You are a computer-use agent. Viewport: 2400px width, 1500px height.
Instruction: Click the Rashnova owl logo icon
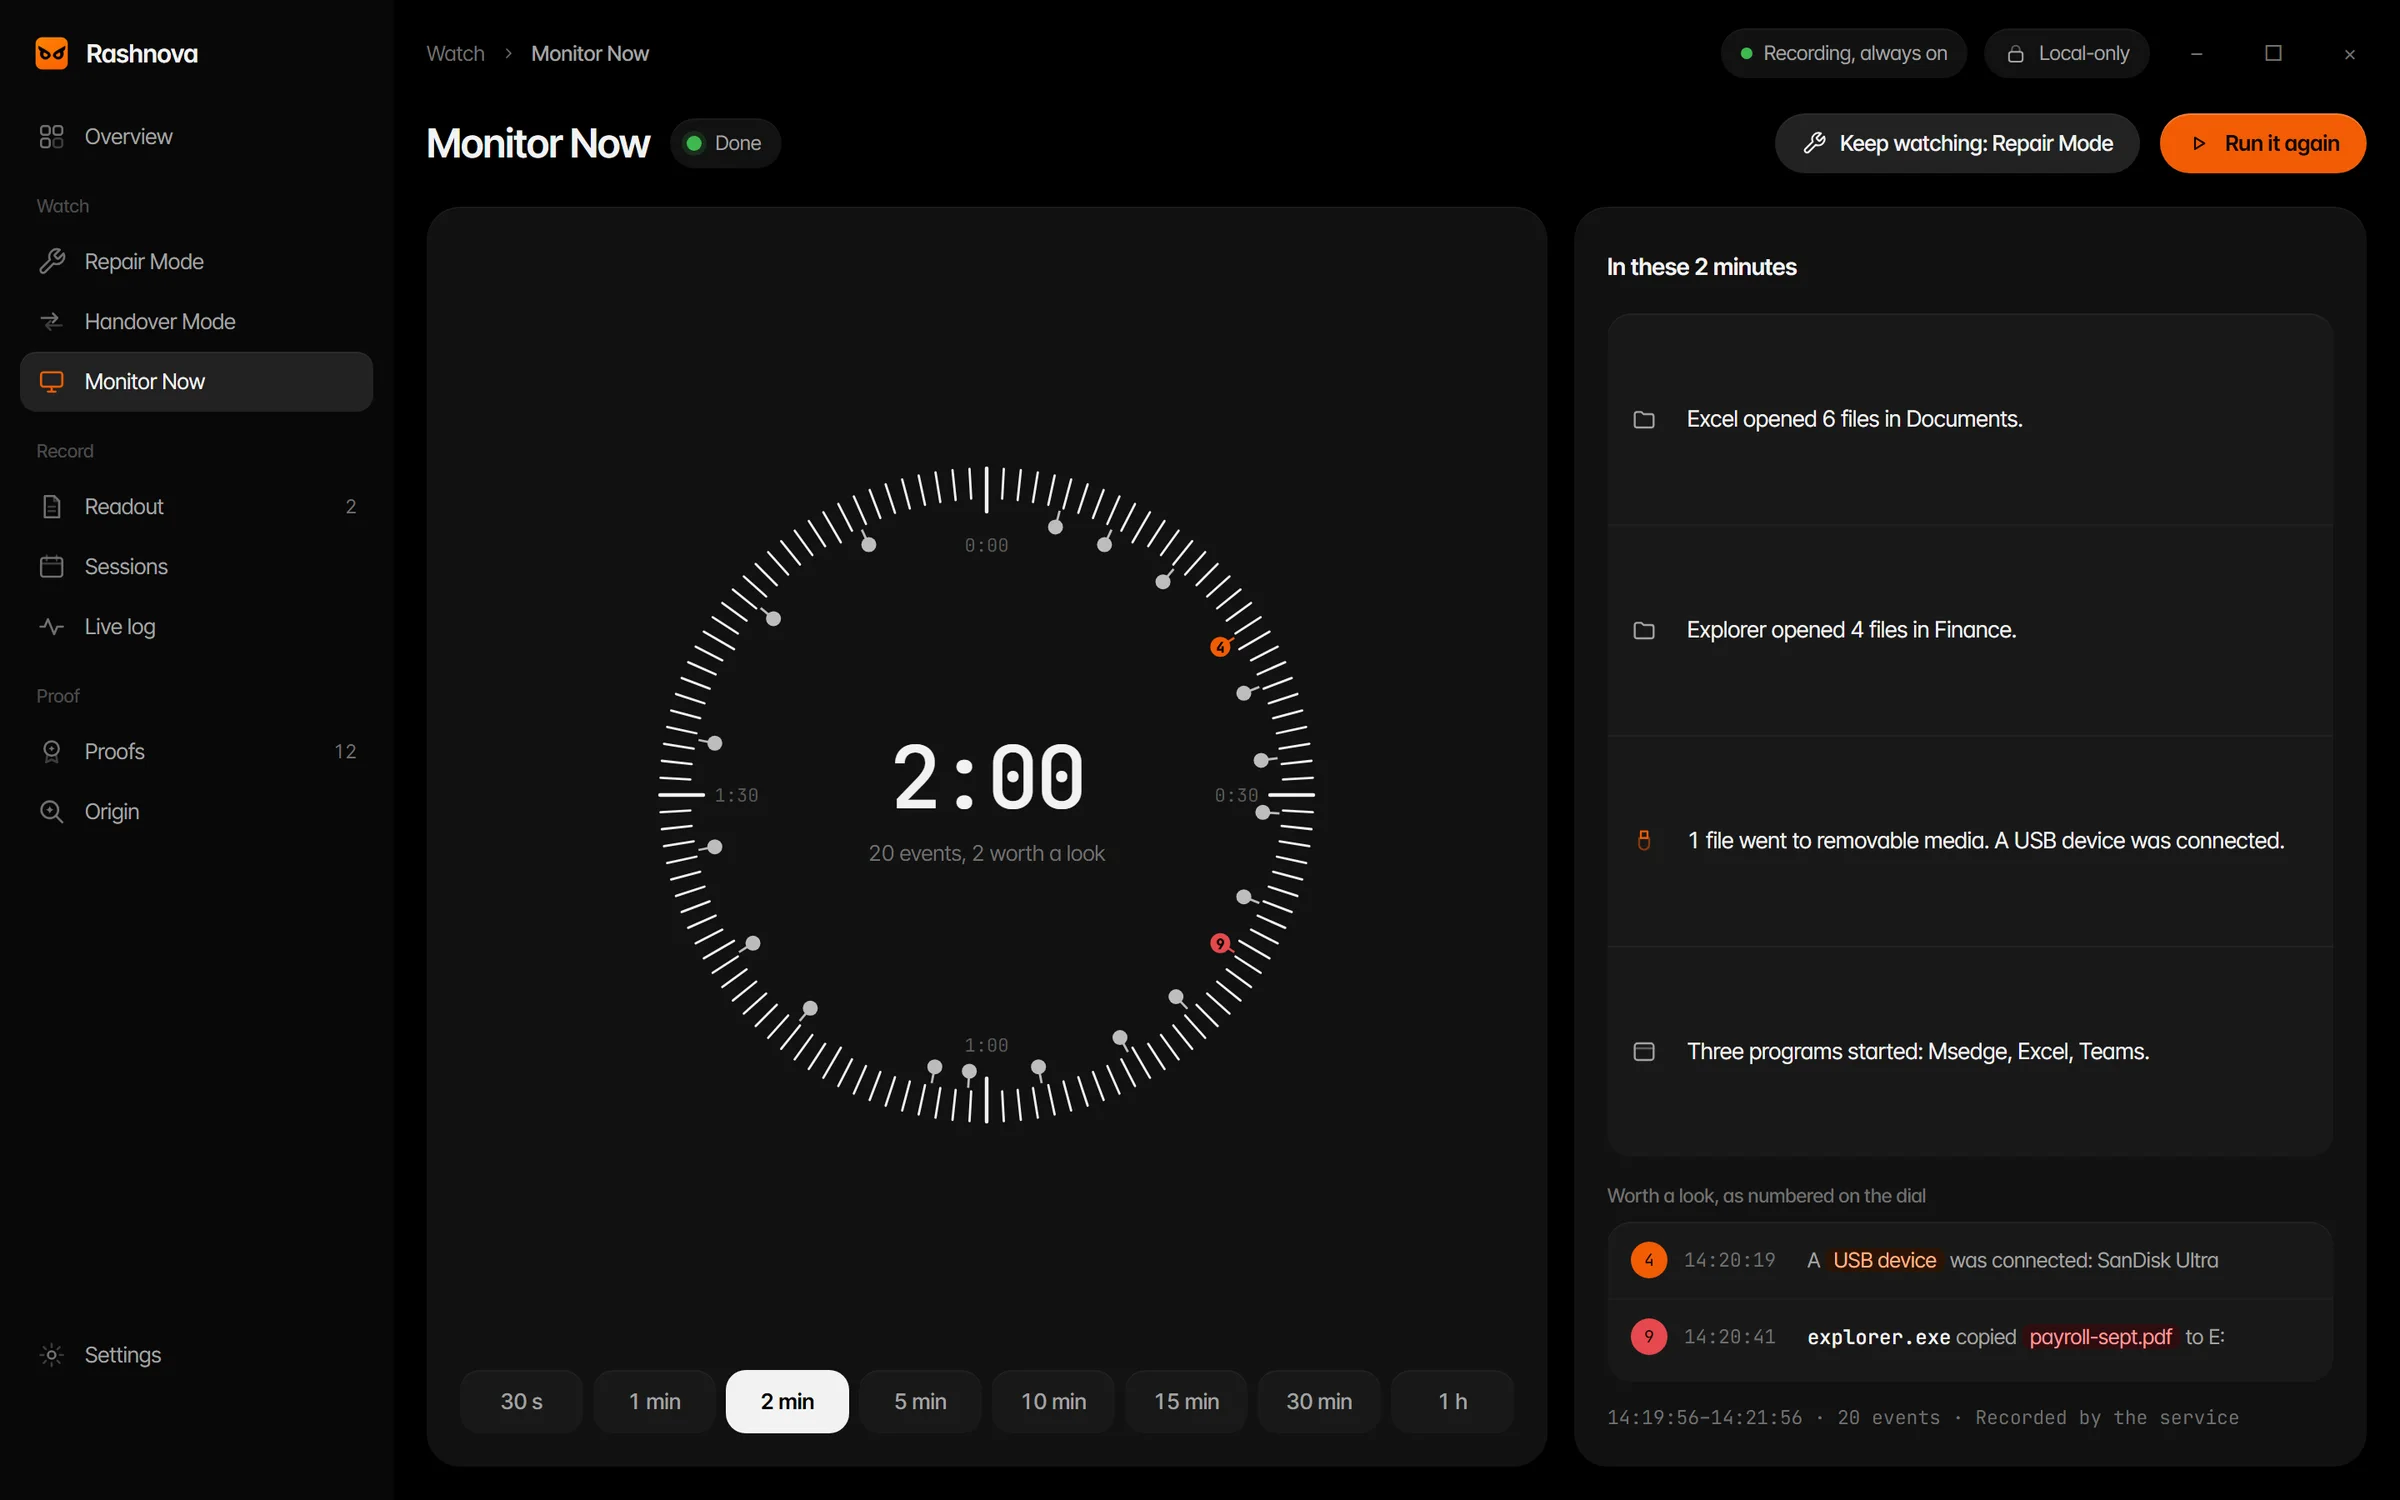pyautogui.click(x=51, y=53)
